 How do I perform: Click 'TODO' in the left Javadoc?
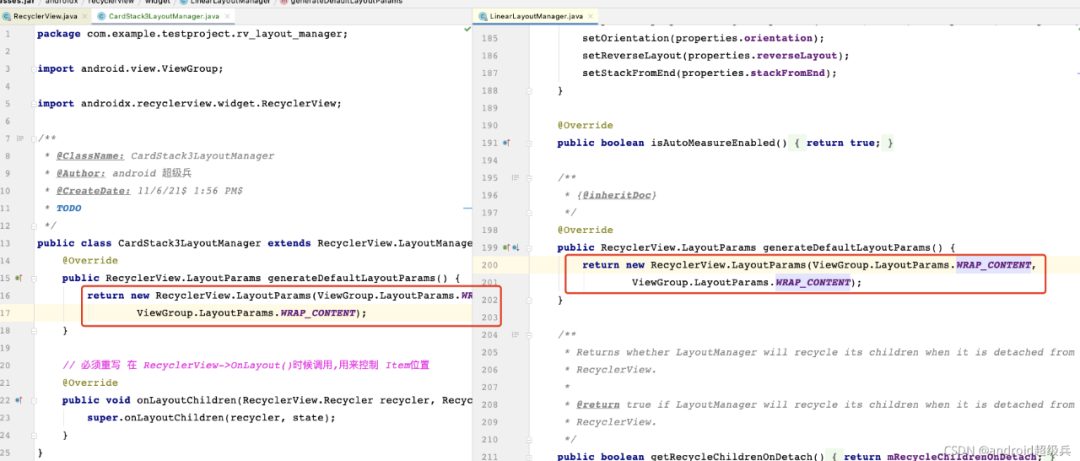(69, 208)
